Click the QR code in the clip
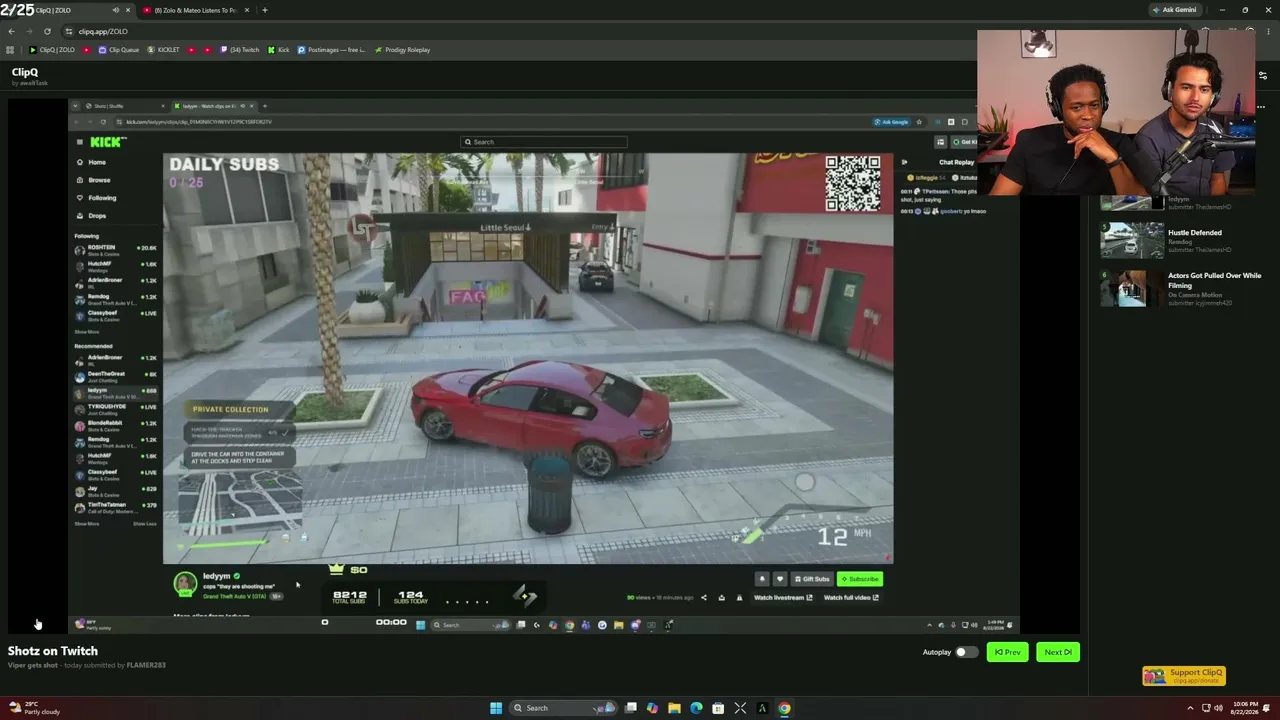Viewport: 1280px width, 720px height. [x=853, y=183]
